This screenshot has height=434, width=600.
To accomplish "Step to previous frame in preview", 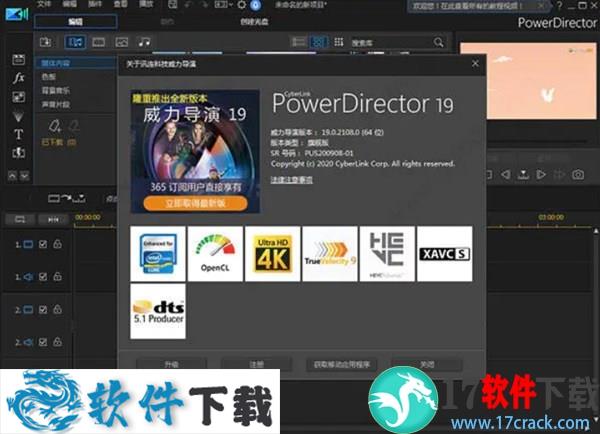I will (x=505, y=175).
